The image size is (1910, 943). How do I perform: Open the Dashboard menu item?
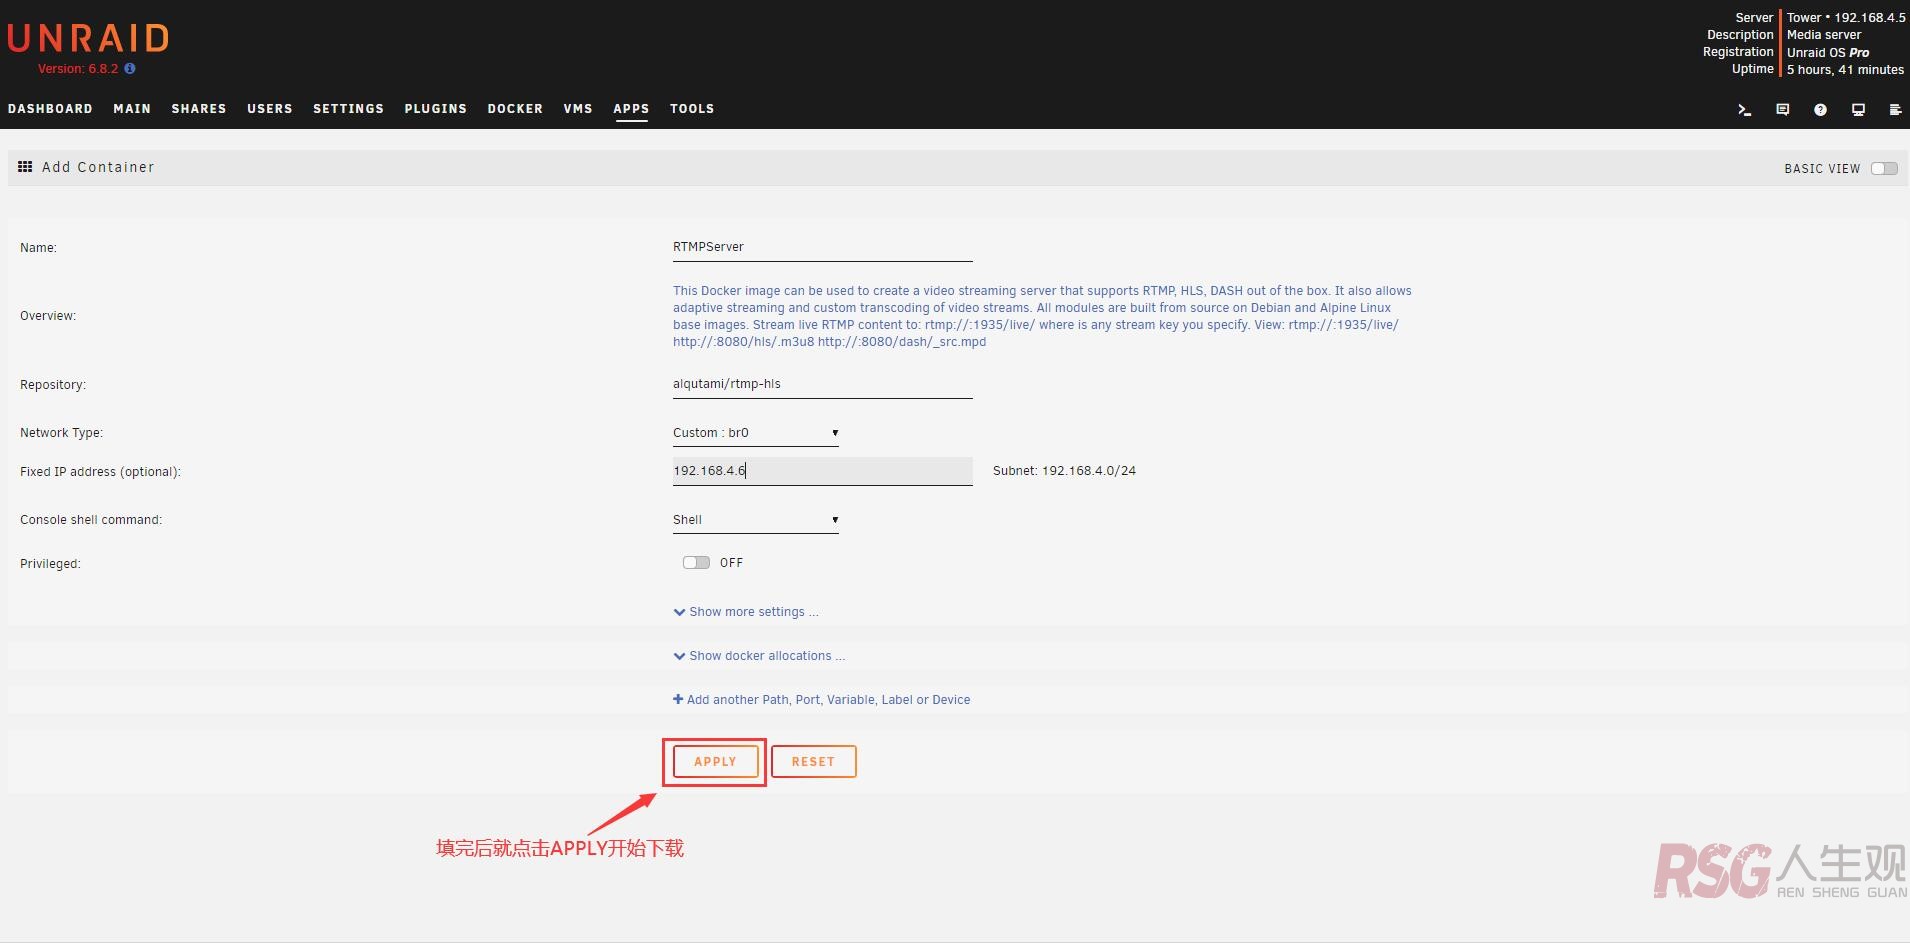50,109
